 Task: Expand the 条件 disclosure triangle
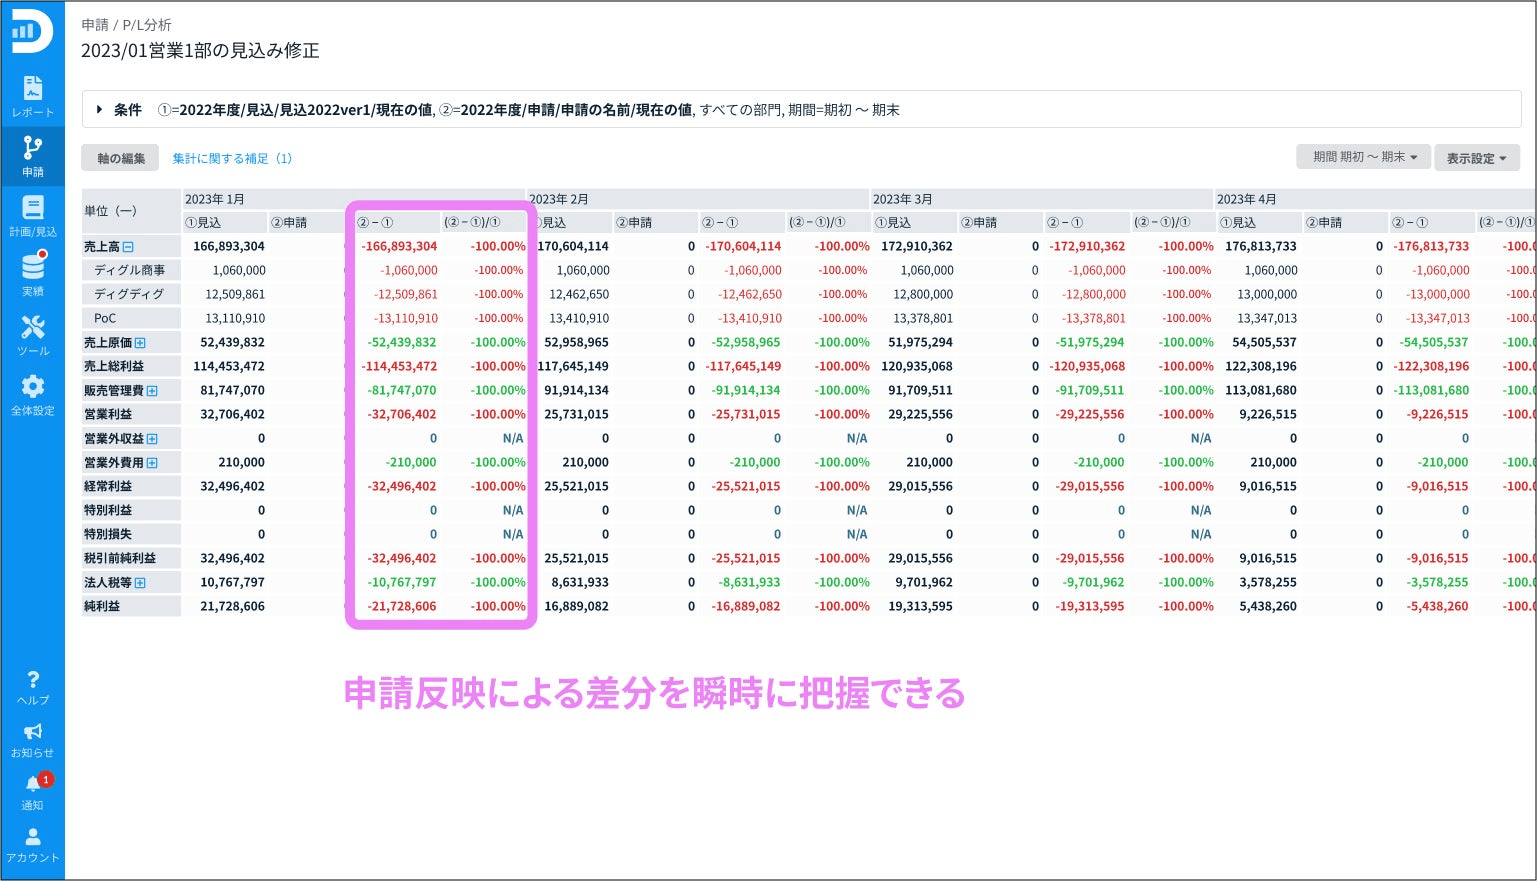(x=99, y=110)
